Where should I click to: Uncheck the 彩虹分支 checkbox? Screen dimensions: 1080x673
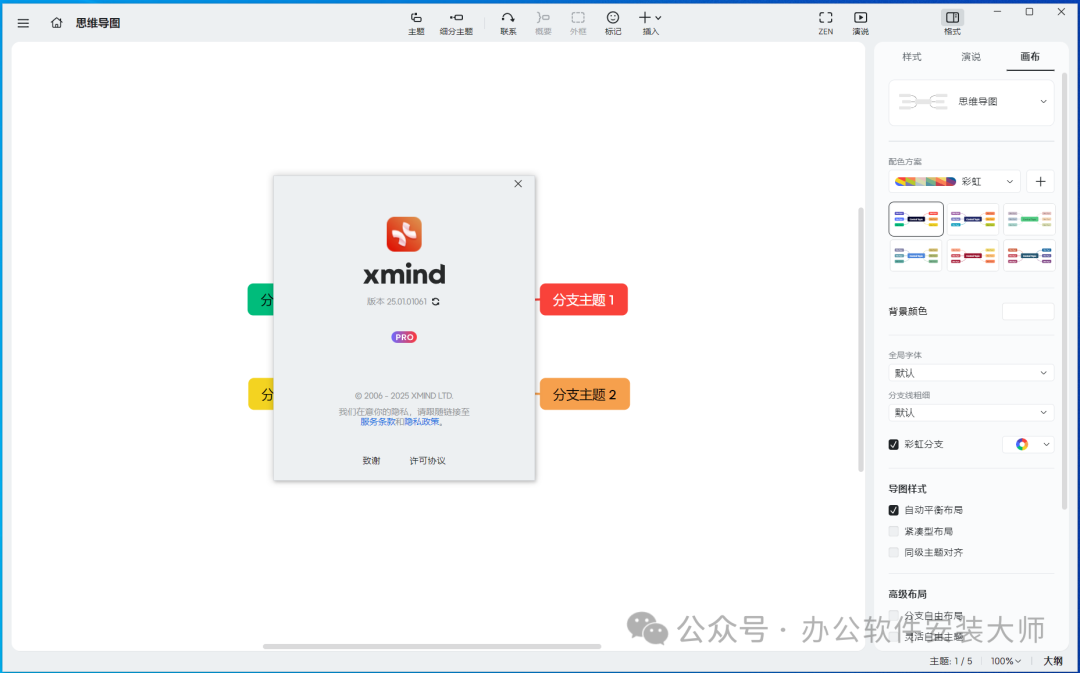[893, 444]
